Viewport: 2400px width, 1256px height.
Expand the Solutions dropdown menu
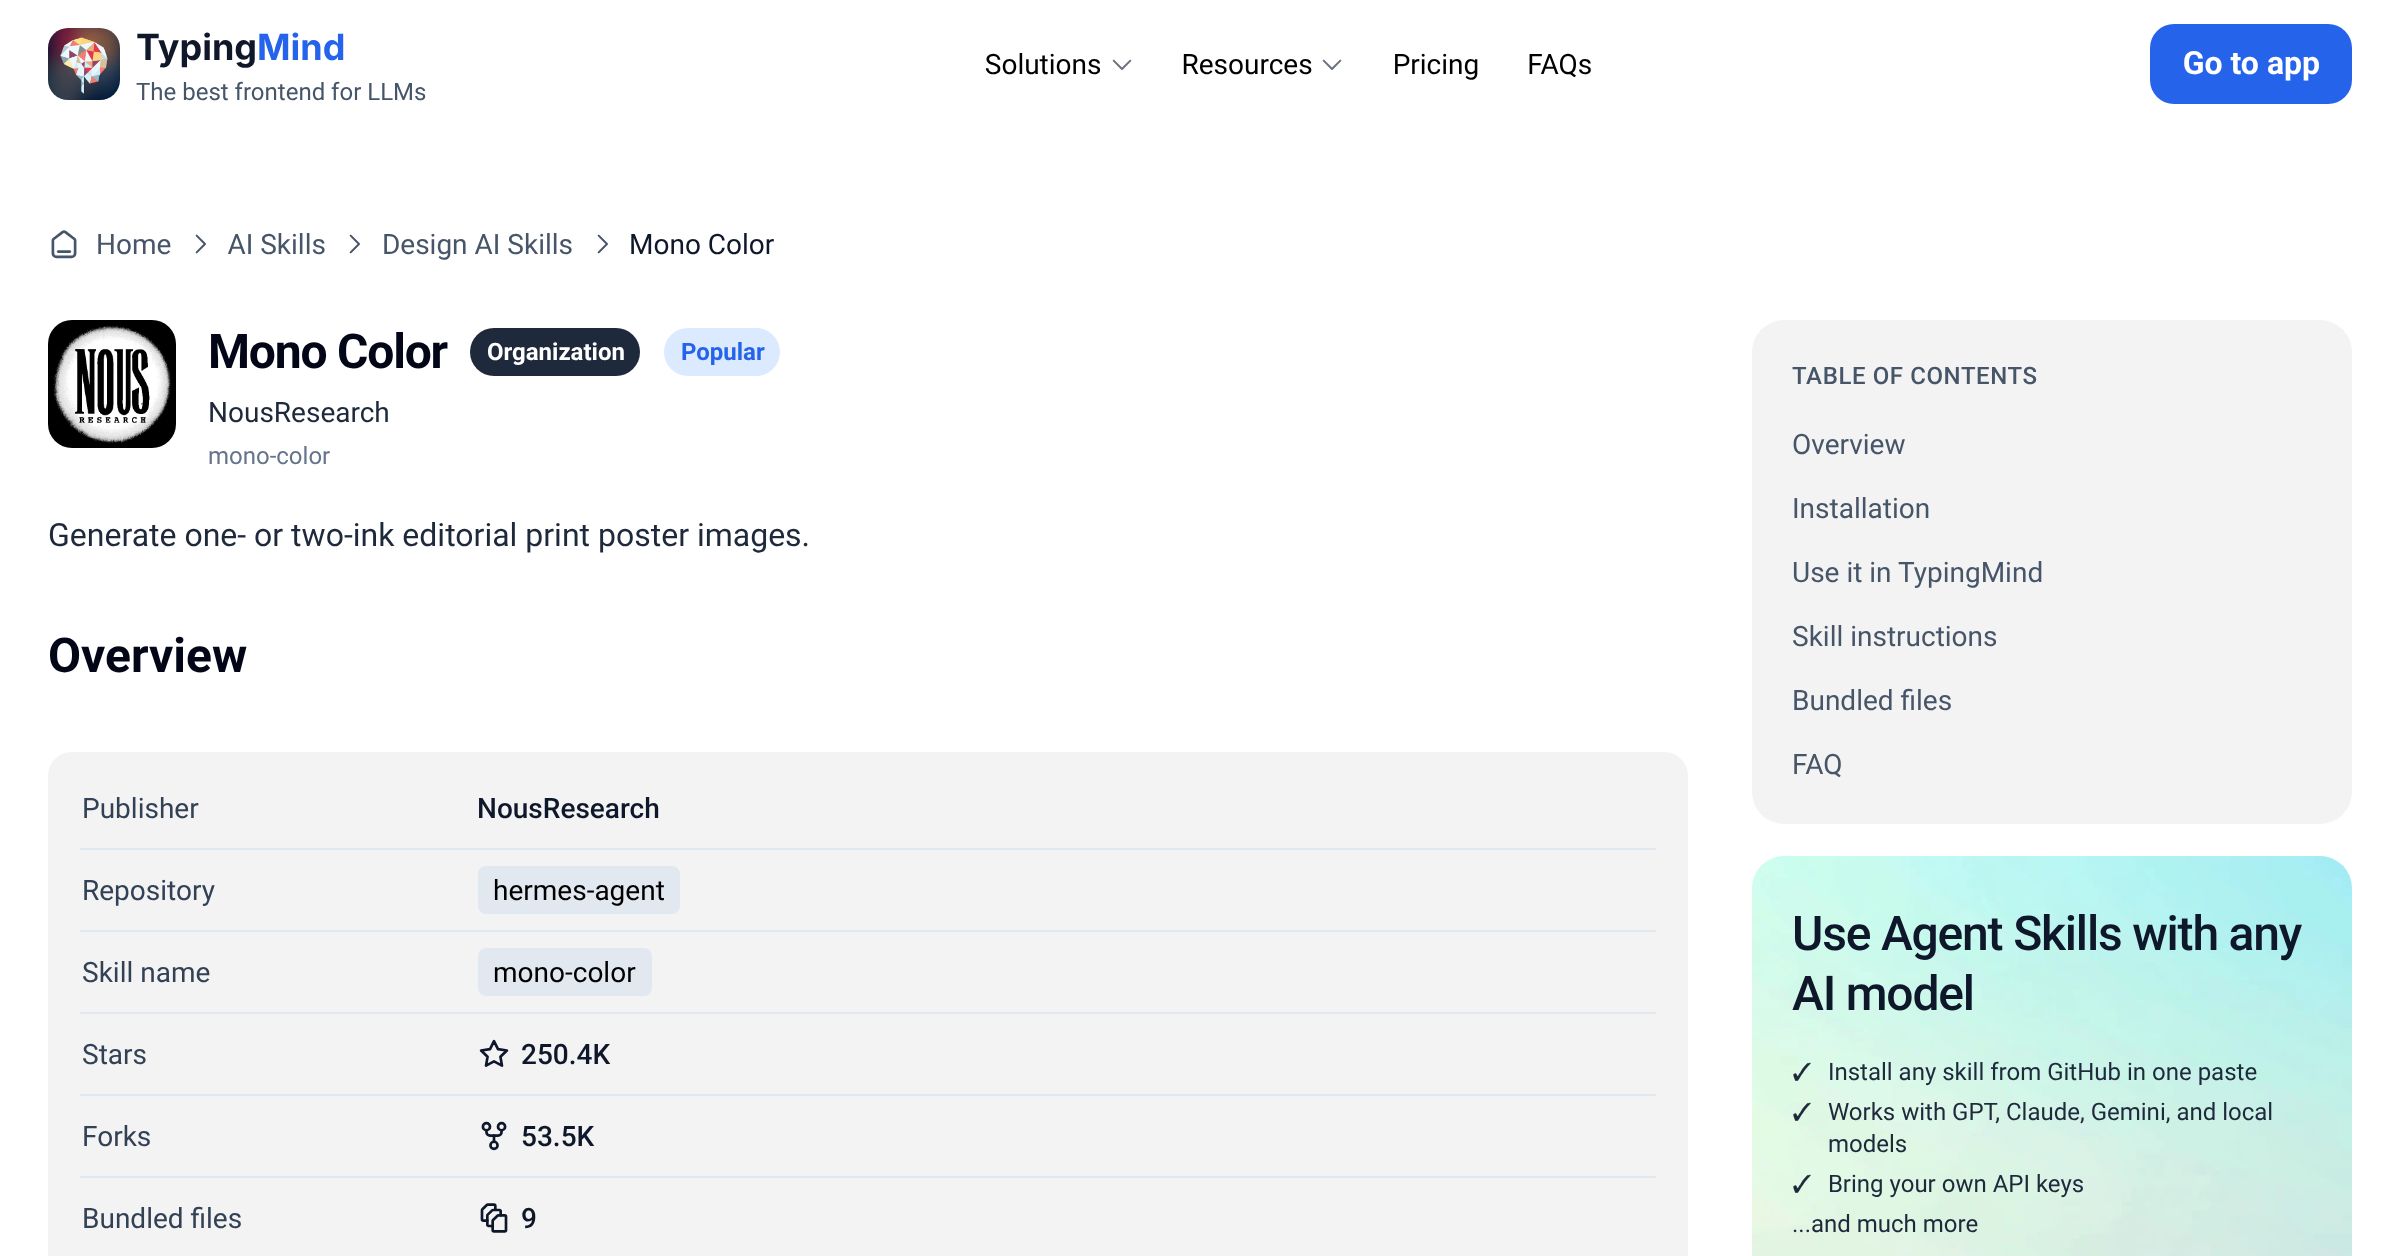pyautogui.click(x=1058, y=65)
